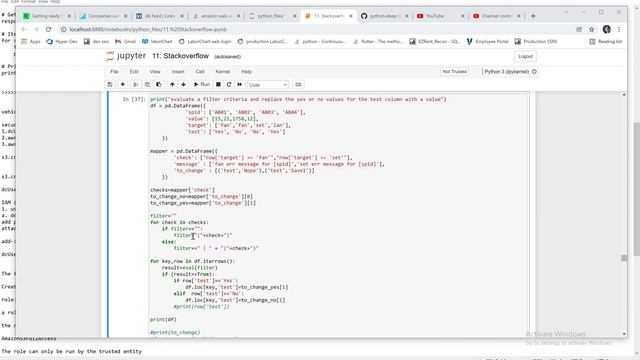This screenshot has height=360, width=640.
Task: Open the Production SSRS bookmark
Action: 536,41
